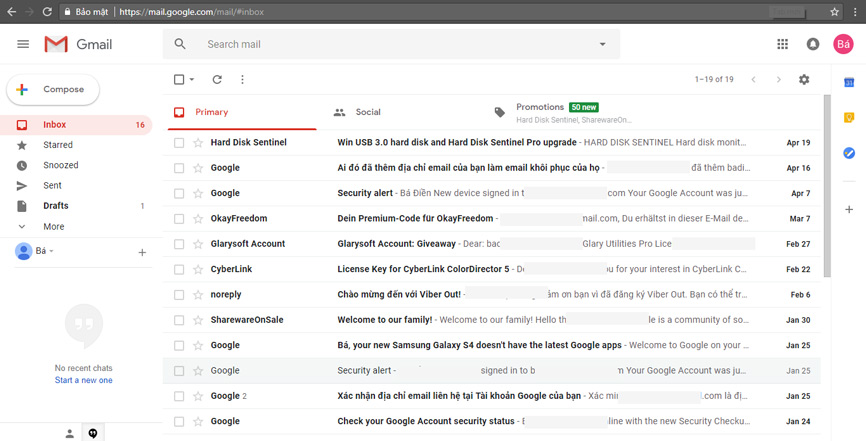Click the search magnifier icon
866x441 pixels.
(180, 44)
